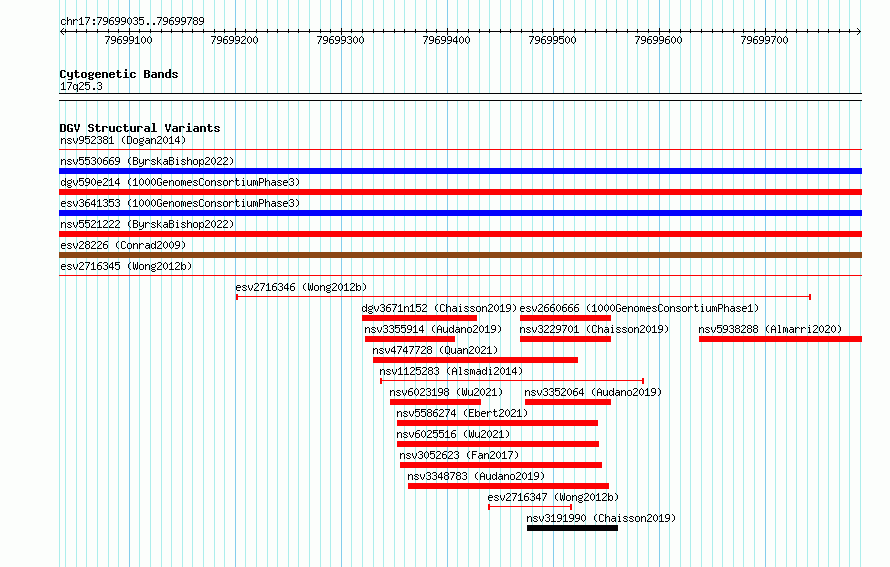This screenshot has width=890, height=567.
Task: Click esv2716346 (Wong2012b) label
Action: 301,287
